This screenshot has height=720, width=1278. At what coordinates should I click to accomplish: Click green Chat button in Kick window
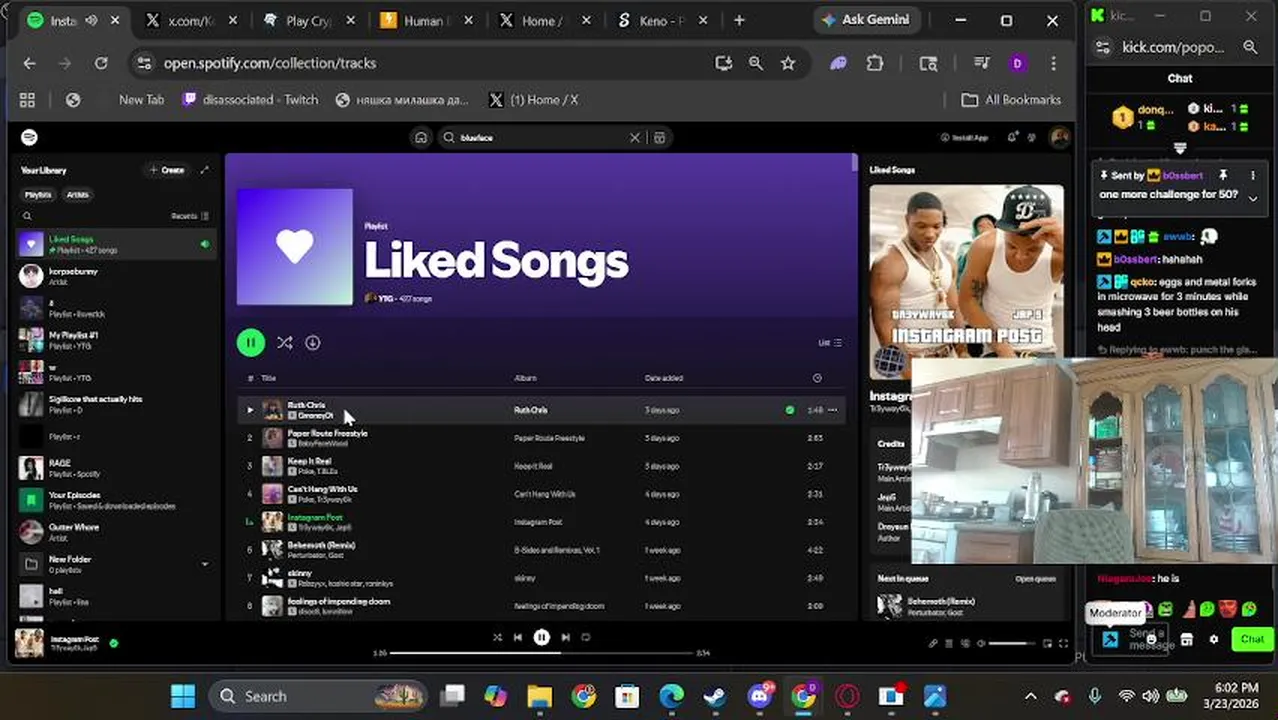coord(1252,639)
